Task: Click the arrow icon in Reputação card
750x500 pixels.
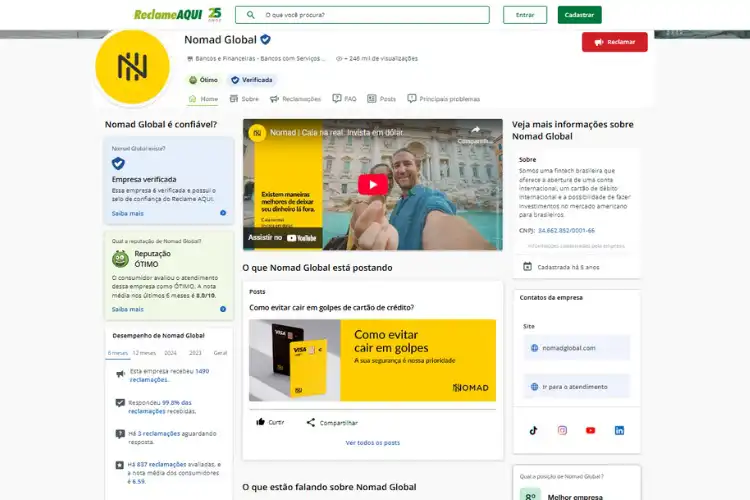Action: pos(223,309)
